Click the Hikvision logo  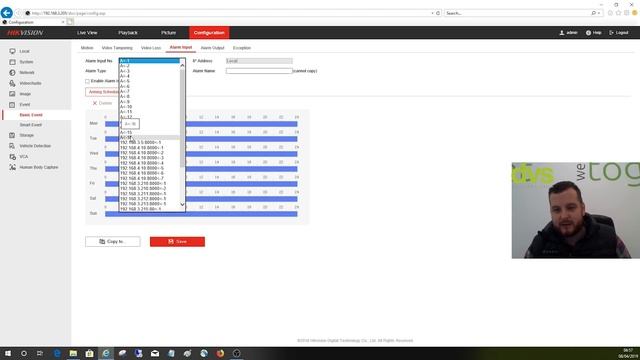(x=25, y=33)
